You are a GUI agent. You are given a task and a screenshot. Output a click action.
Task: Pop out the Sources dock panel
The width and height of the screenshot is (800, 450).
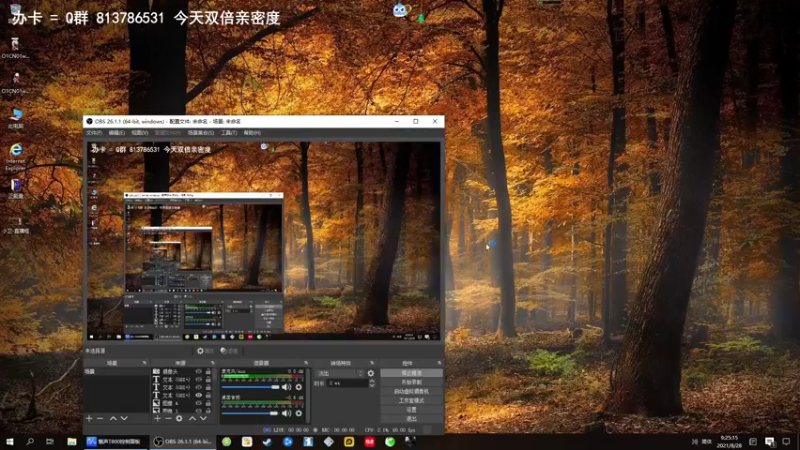[213, 363]
